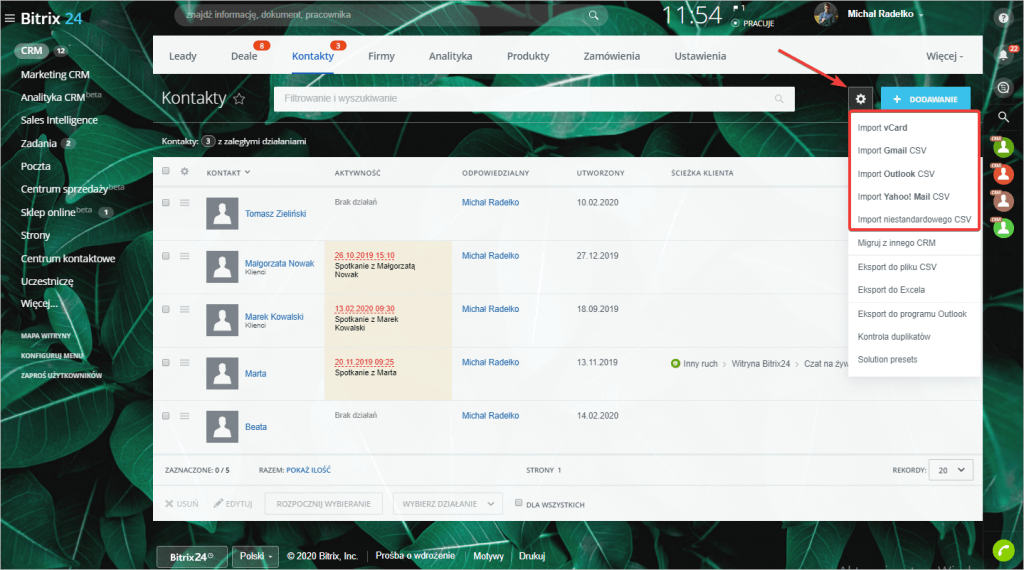Click the settings gear next to Dodawanie
Image resolution: width=1024 pixels, height=570 pixels.
(861, 99)
